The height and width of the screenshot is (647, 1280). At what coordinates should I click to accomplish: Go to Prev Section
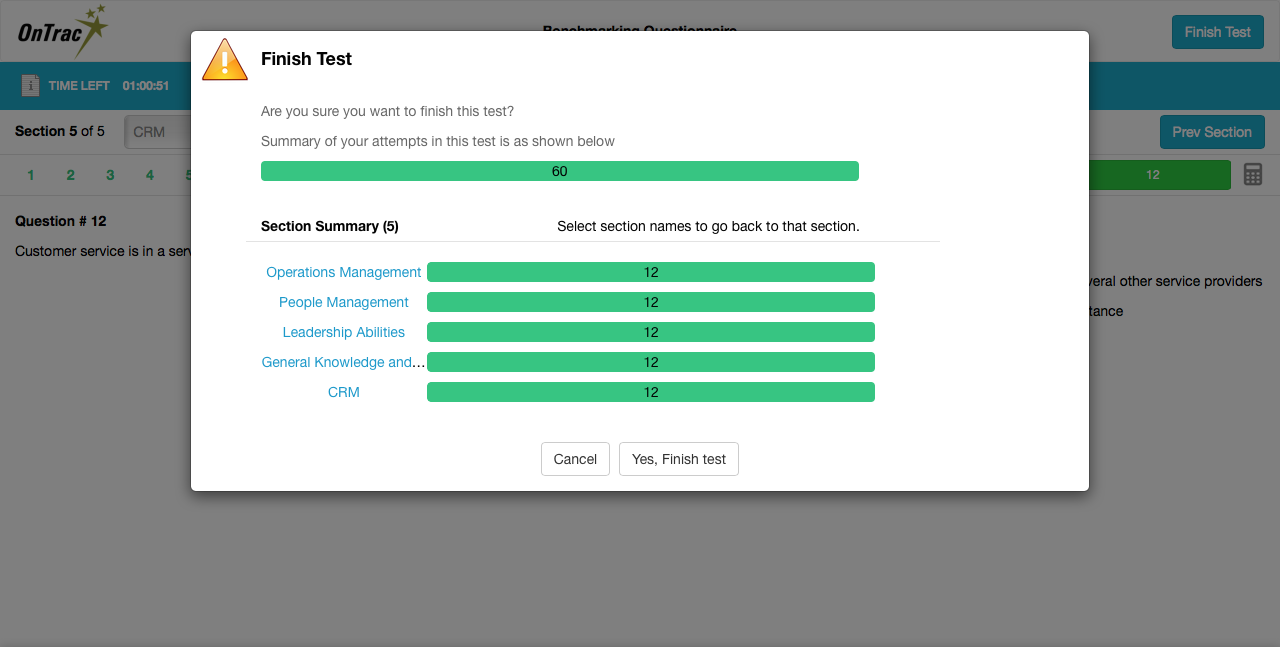tap(1212, 132)
